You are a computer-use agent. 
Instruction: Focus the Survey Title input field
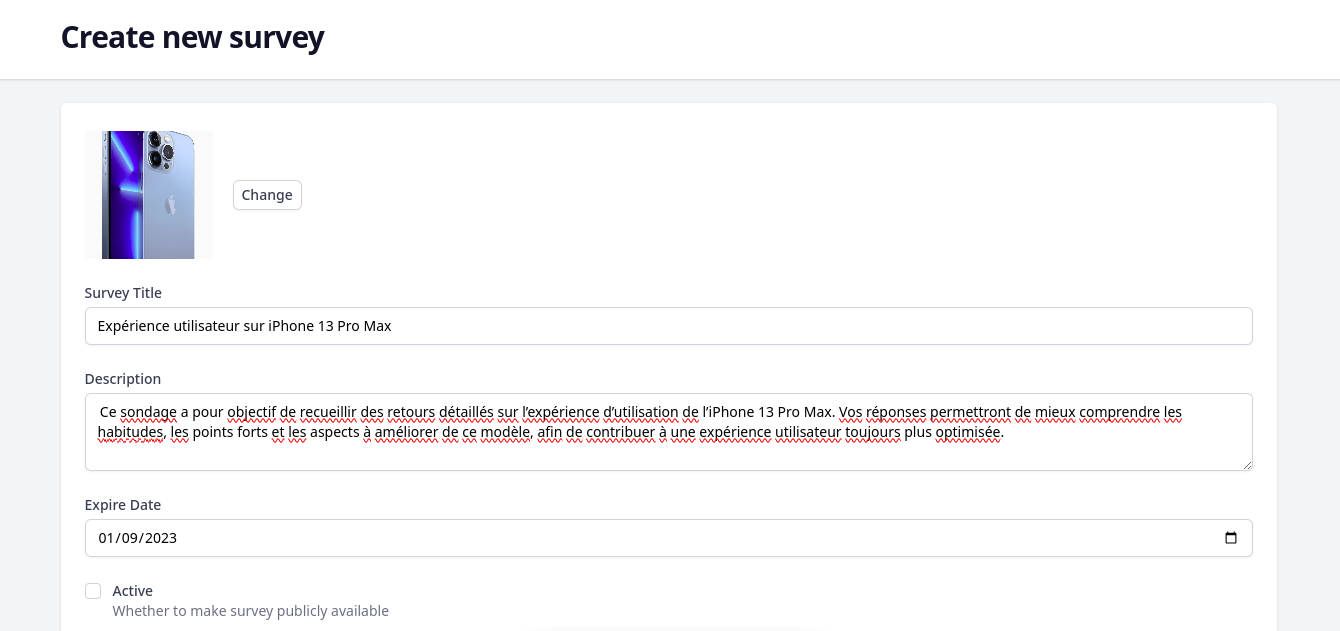668,326
